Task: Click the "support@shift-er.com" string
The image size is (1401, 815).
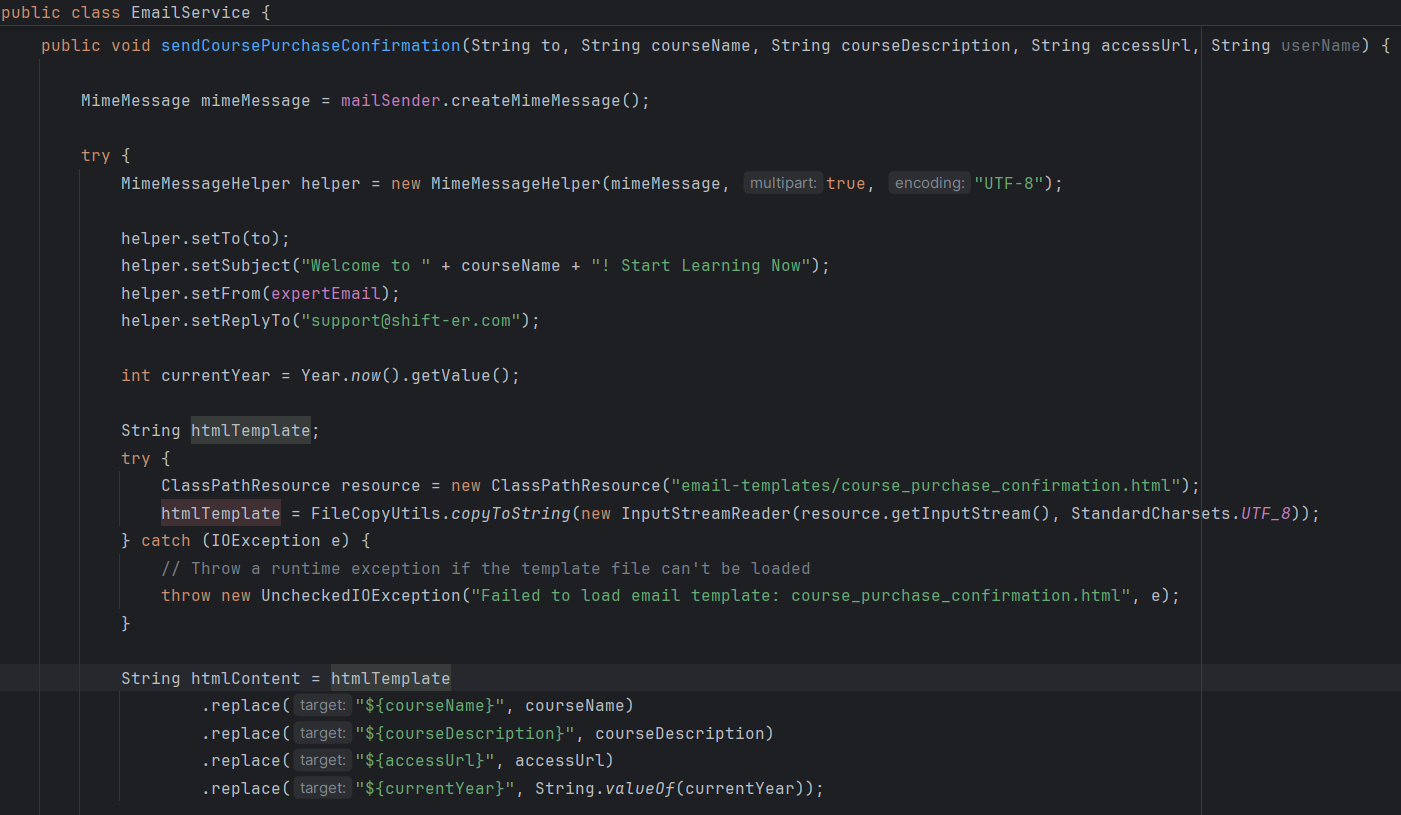Action: click(415, 321)
